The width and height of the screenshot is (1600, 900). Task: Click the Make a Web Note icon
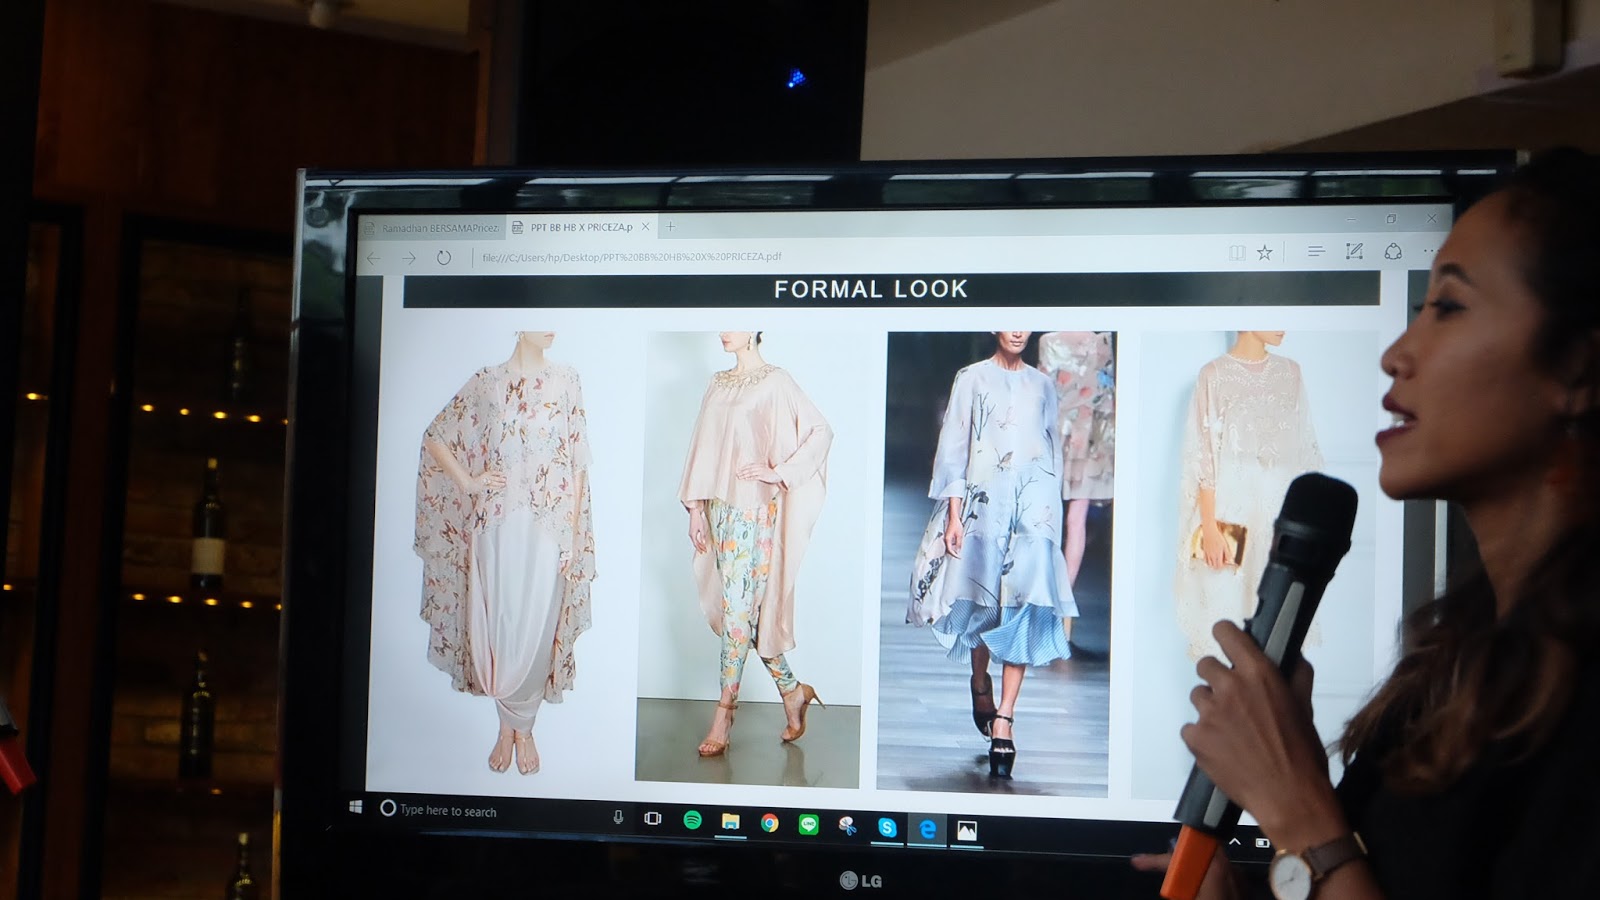pyautogui.click(x=1354, y=252)
